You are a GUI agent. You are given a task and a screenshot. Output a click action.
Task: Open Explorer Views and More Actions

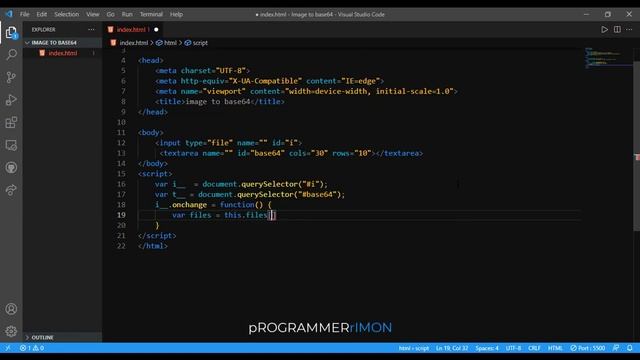point(91,29)
